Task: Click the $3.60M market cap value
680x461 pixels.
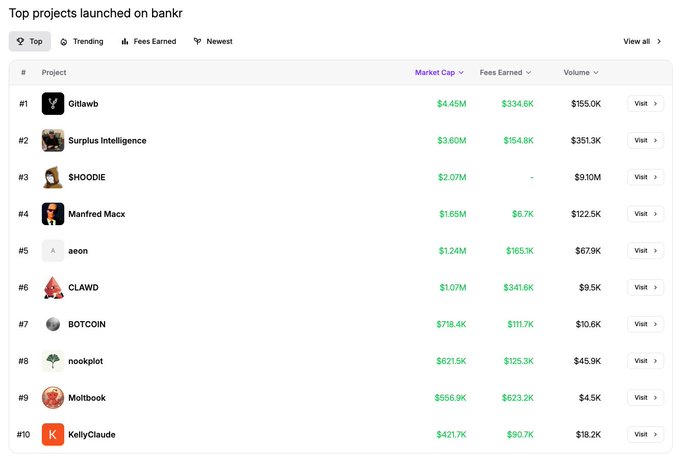Action: coord(451,141)
